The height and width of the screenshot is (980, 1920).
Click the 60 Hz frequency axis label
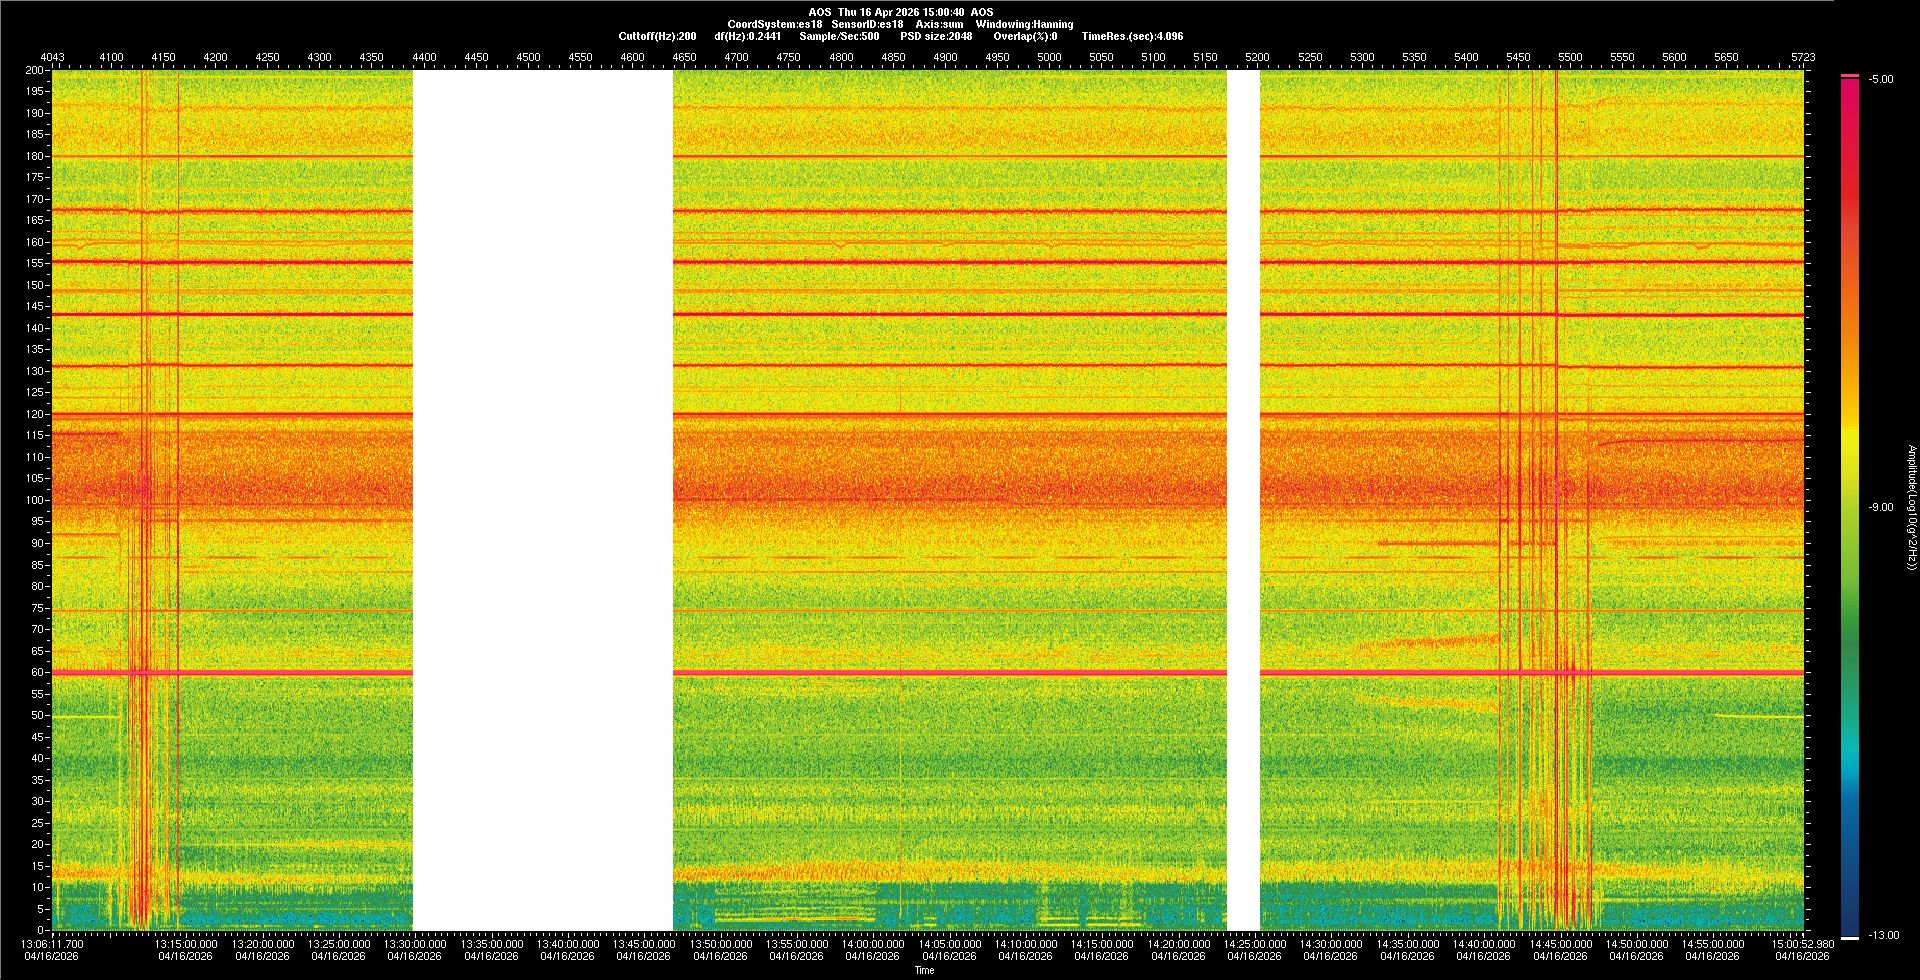point(37,672)
